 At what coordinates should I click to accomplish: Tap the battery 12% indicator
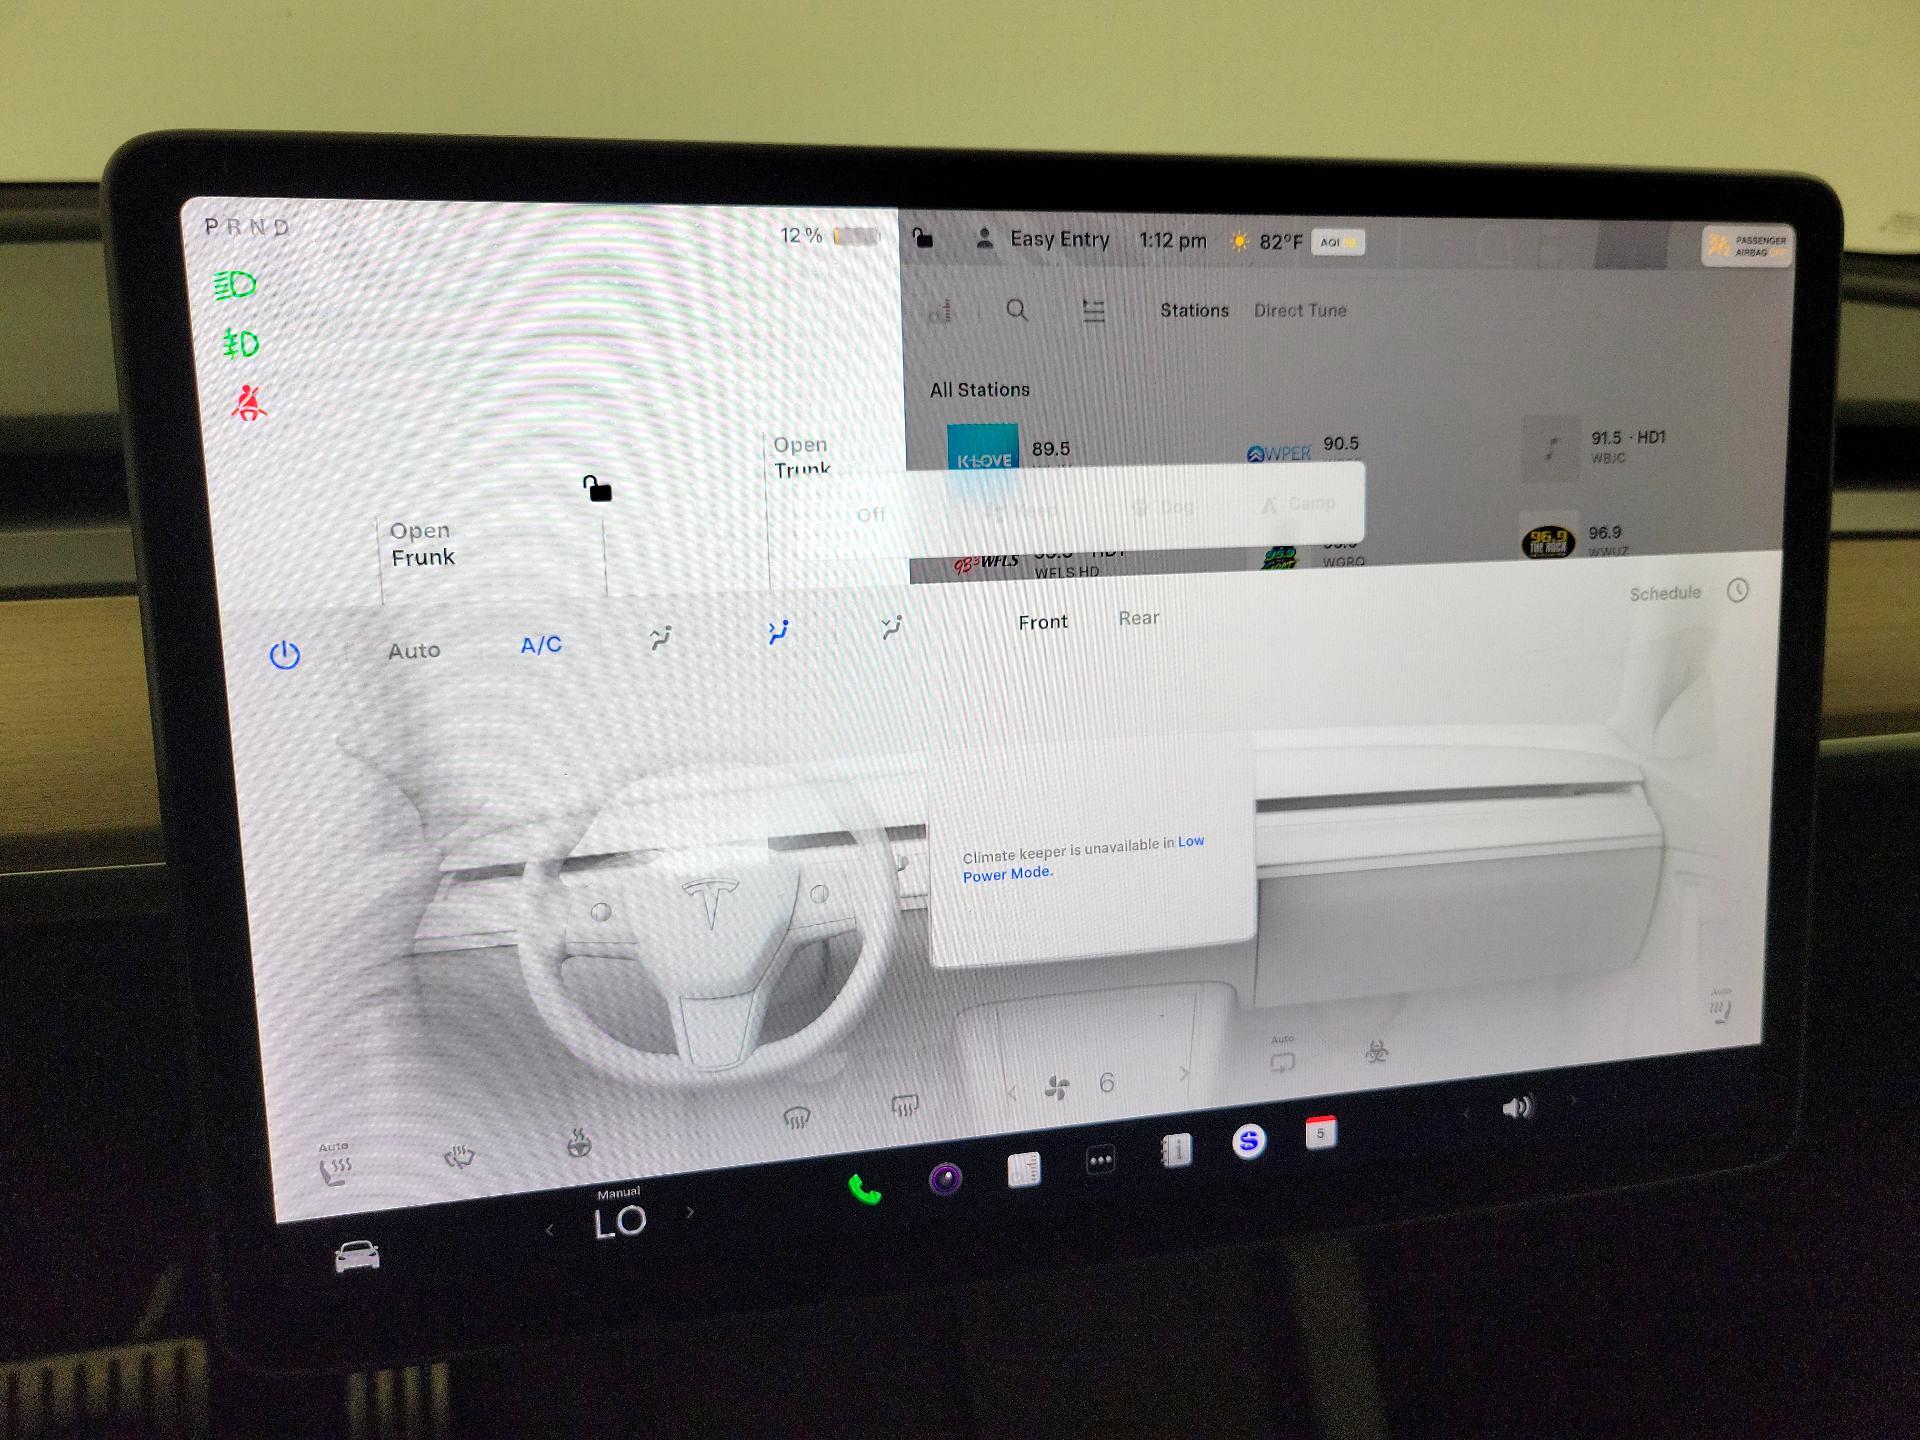click(830, 236)
